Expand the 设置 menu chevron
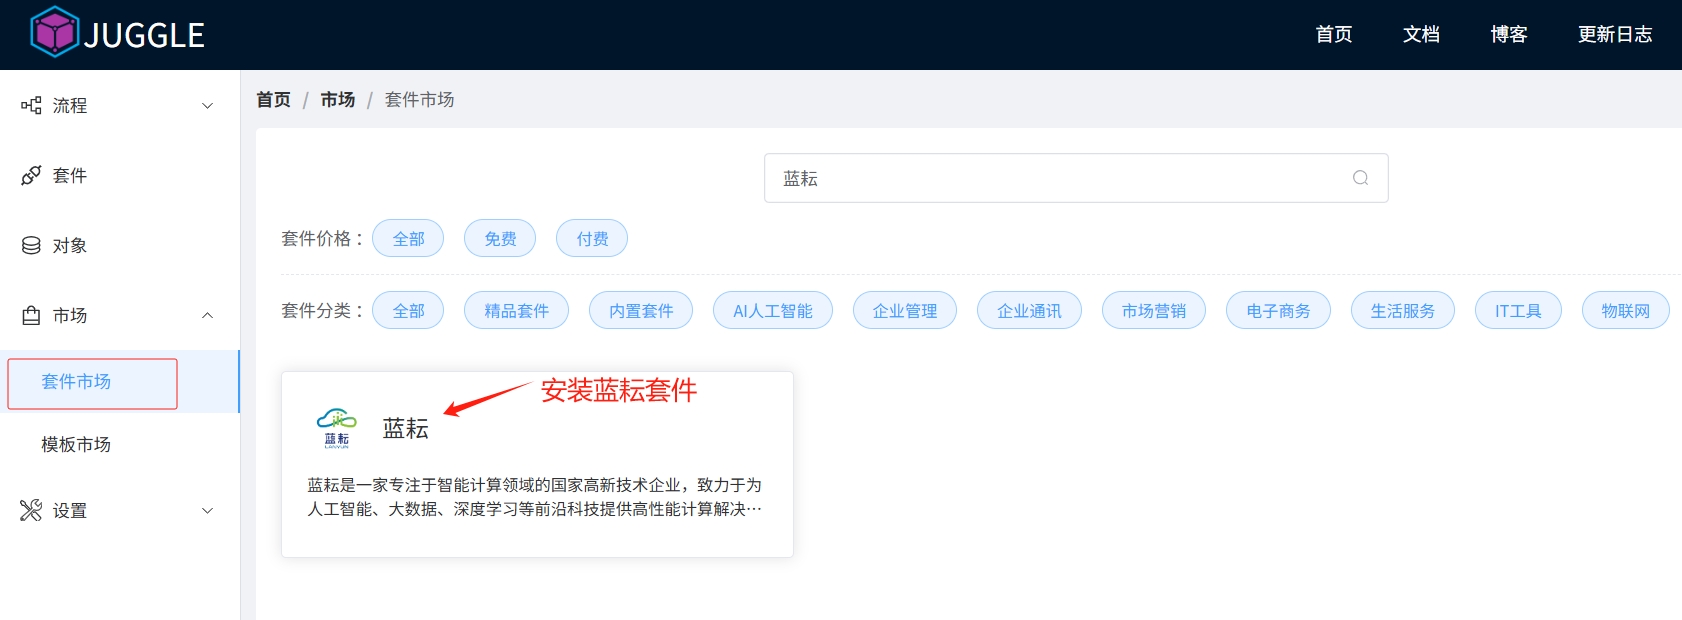 [208, 511]
